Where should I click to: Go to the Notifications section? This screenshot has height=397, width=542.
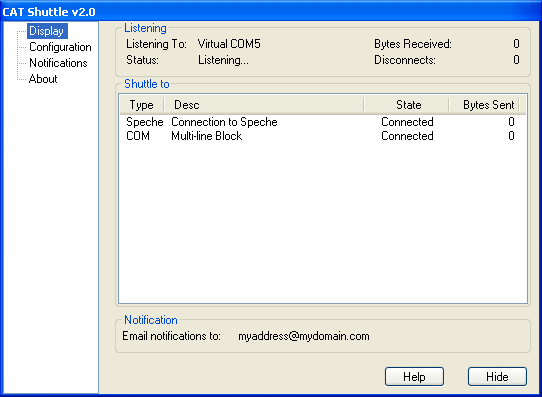tap(58, 63)
